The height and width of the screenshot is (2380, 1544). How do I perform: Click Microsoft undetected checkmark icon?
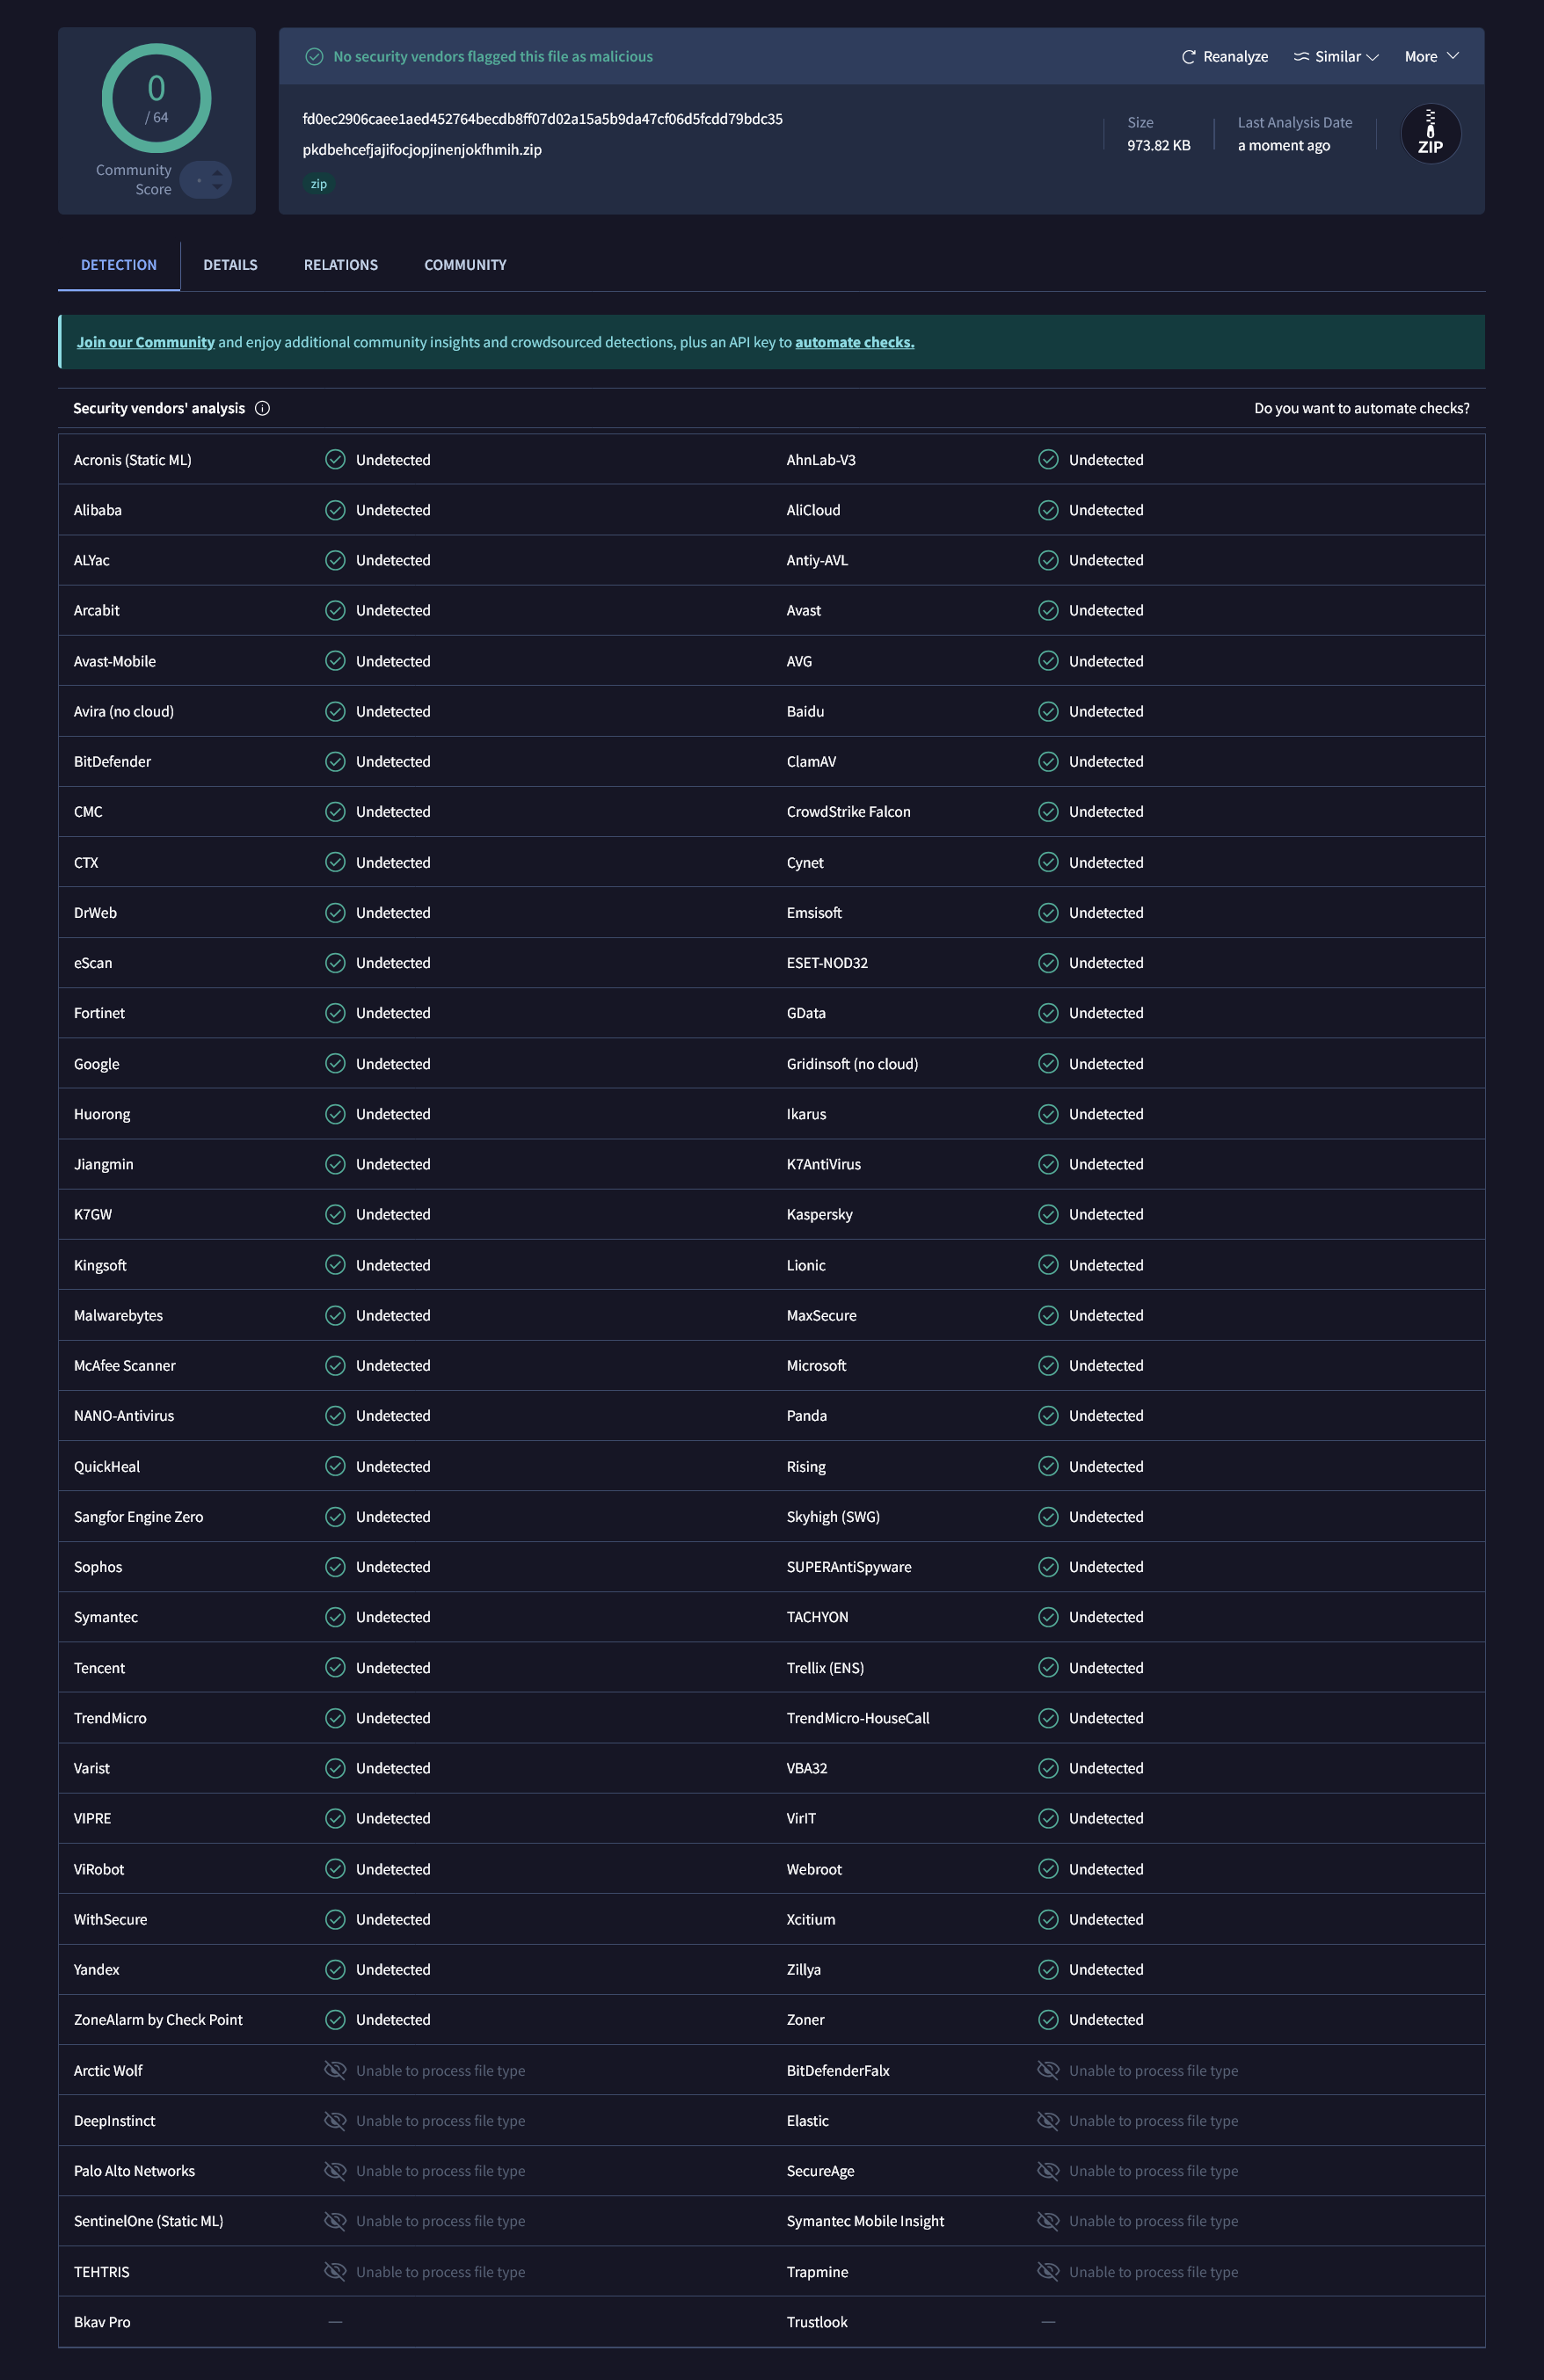[1048, 1365]
